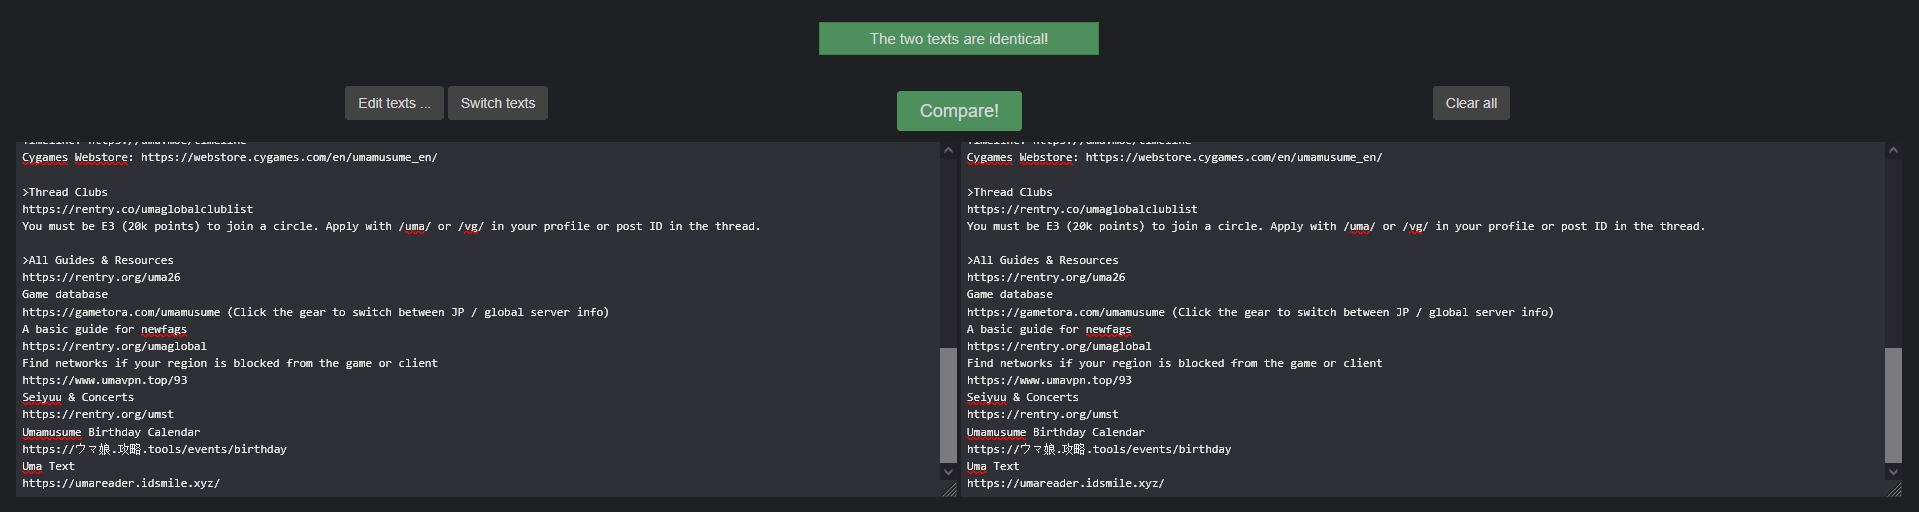This screenshot has width=1919, height=512.
Task: Click 'Uma Text' line in right text
Action: tap(993, 466)
